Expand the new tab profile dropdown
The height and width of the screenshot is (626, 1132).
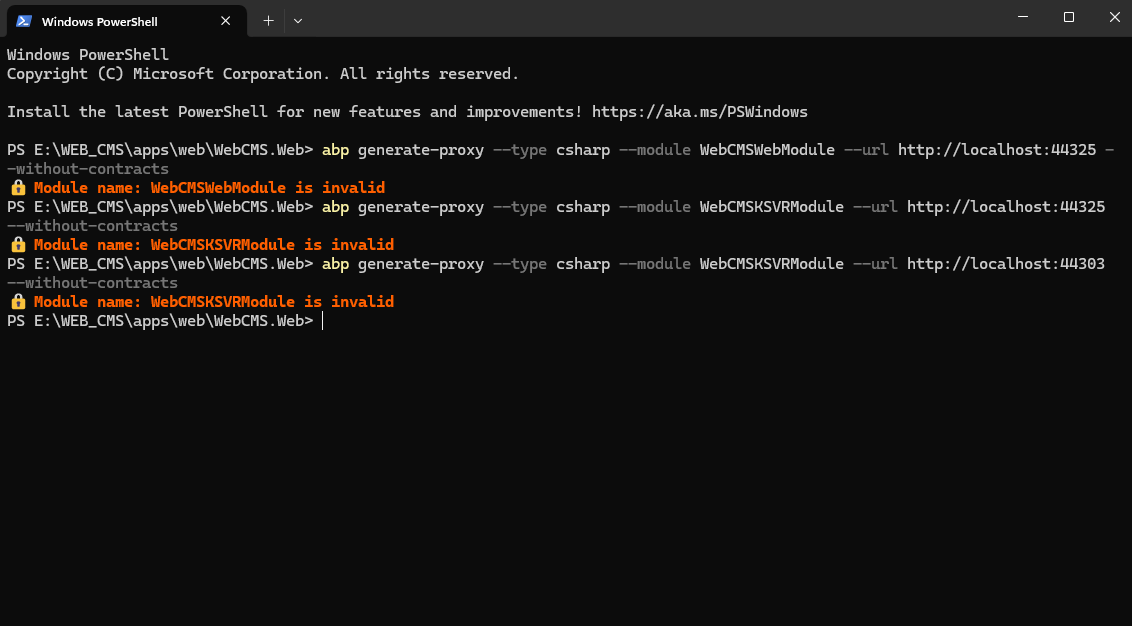click(x=298, y=20)
